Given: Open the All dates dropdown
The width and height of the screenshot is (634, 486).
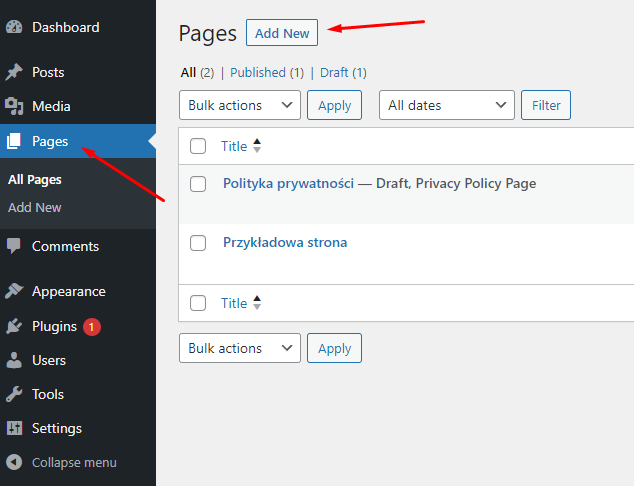Looking at the screenshot, I should pos(447,105).
